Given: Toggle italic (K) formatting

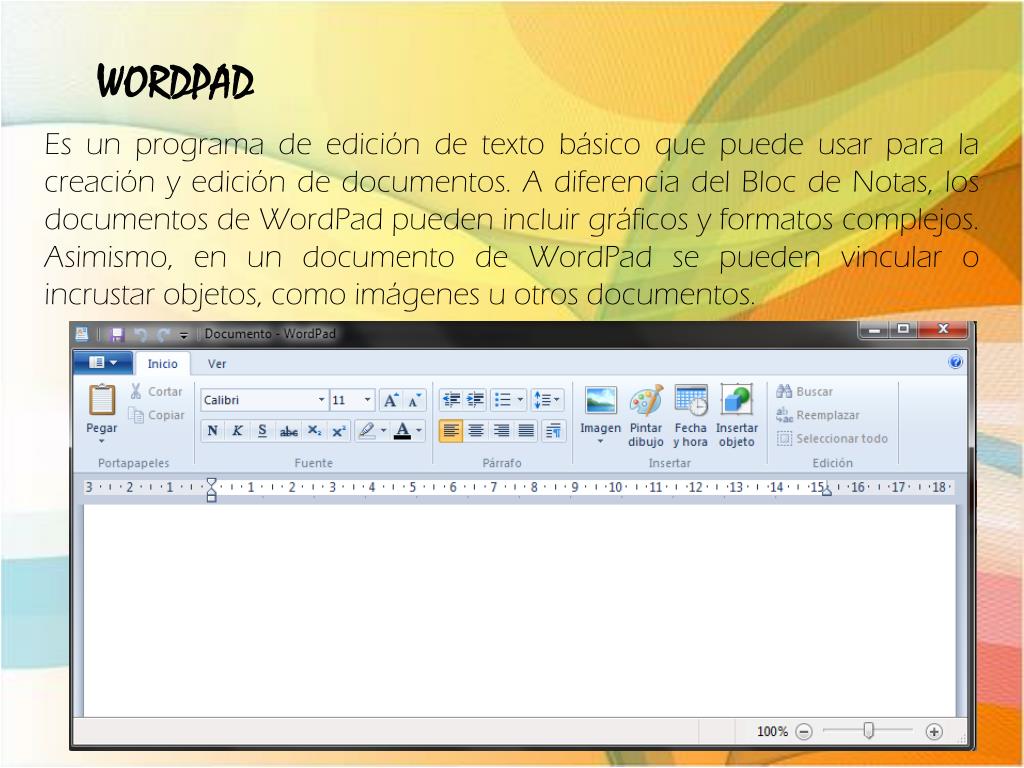Looking at the screenshot, I should (x=237, y=430).
